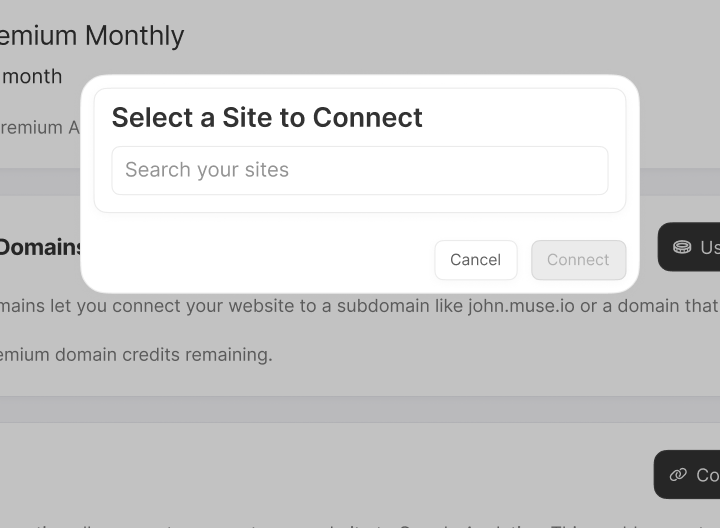720x528 pixels.
Task: Click the chain link icon on the lower button
Action: (x=678, y=475)
